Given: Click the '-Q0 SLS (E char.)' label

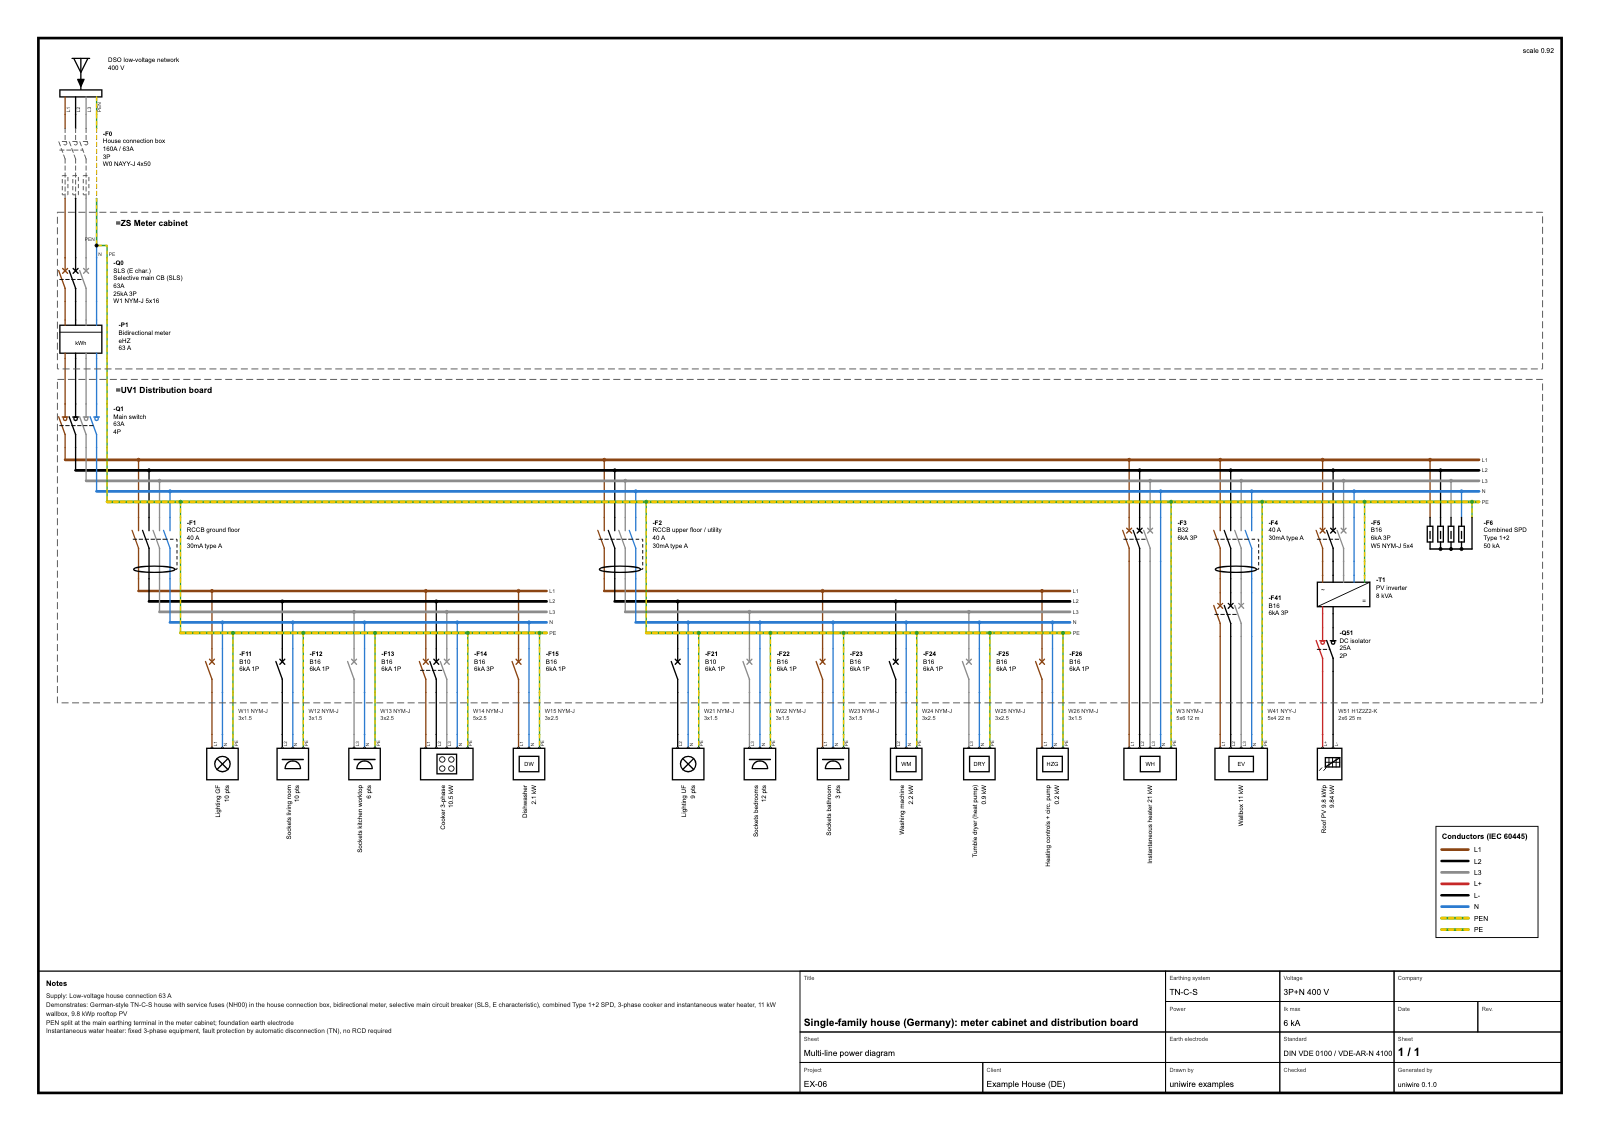Looking at the screenshot, I should pos(132,267).
